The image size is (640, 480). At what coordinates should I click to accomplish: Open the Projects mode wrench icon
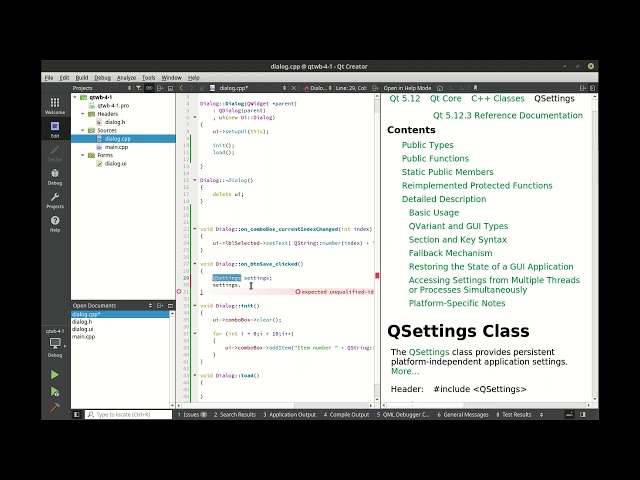(x=54, y=200)
